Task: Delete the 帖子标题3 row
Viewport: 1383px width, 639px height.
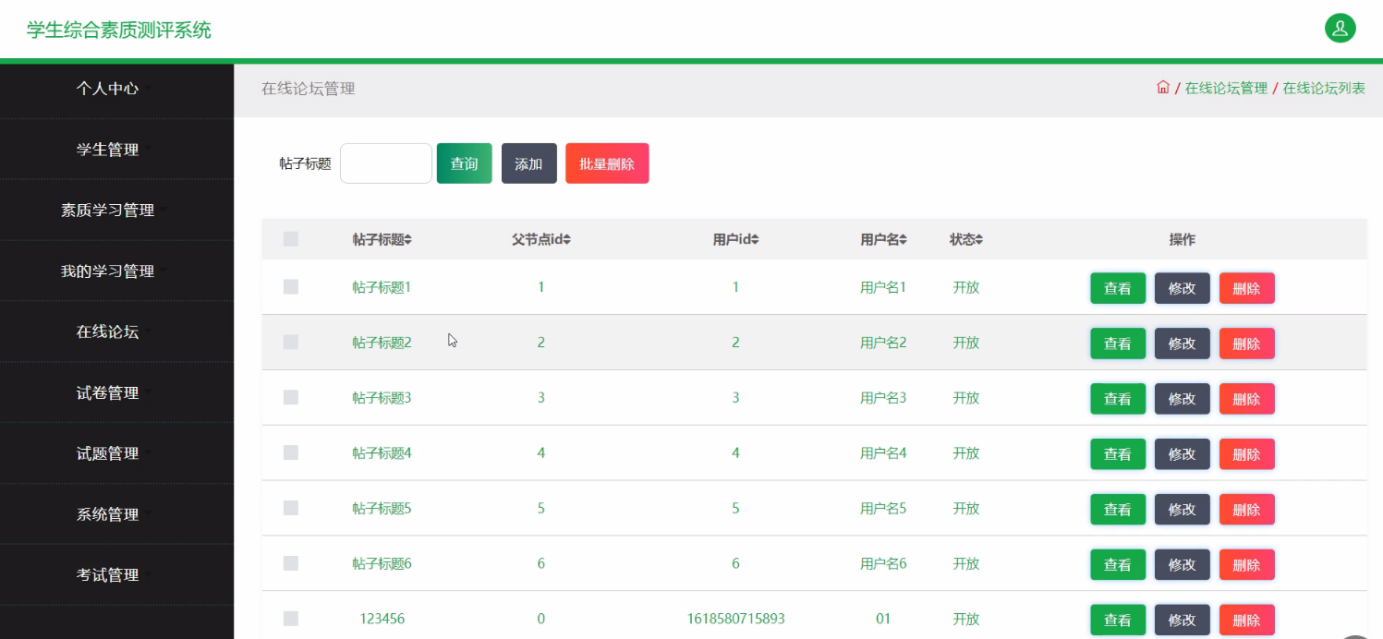Action: click(x=1246, y=399)
